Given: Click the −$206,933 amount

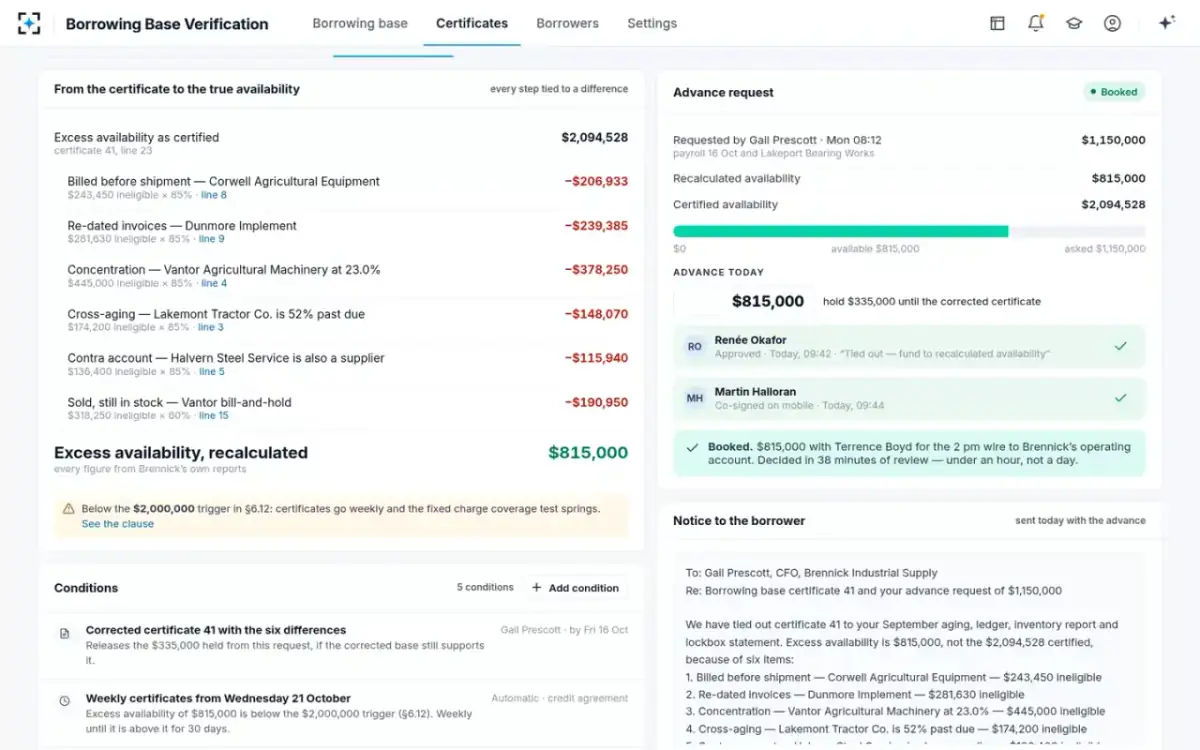Looking at the screenshot, I should (x=596, y=182).
